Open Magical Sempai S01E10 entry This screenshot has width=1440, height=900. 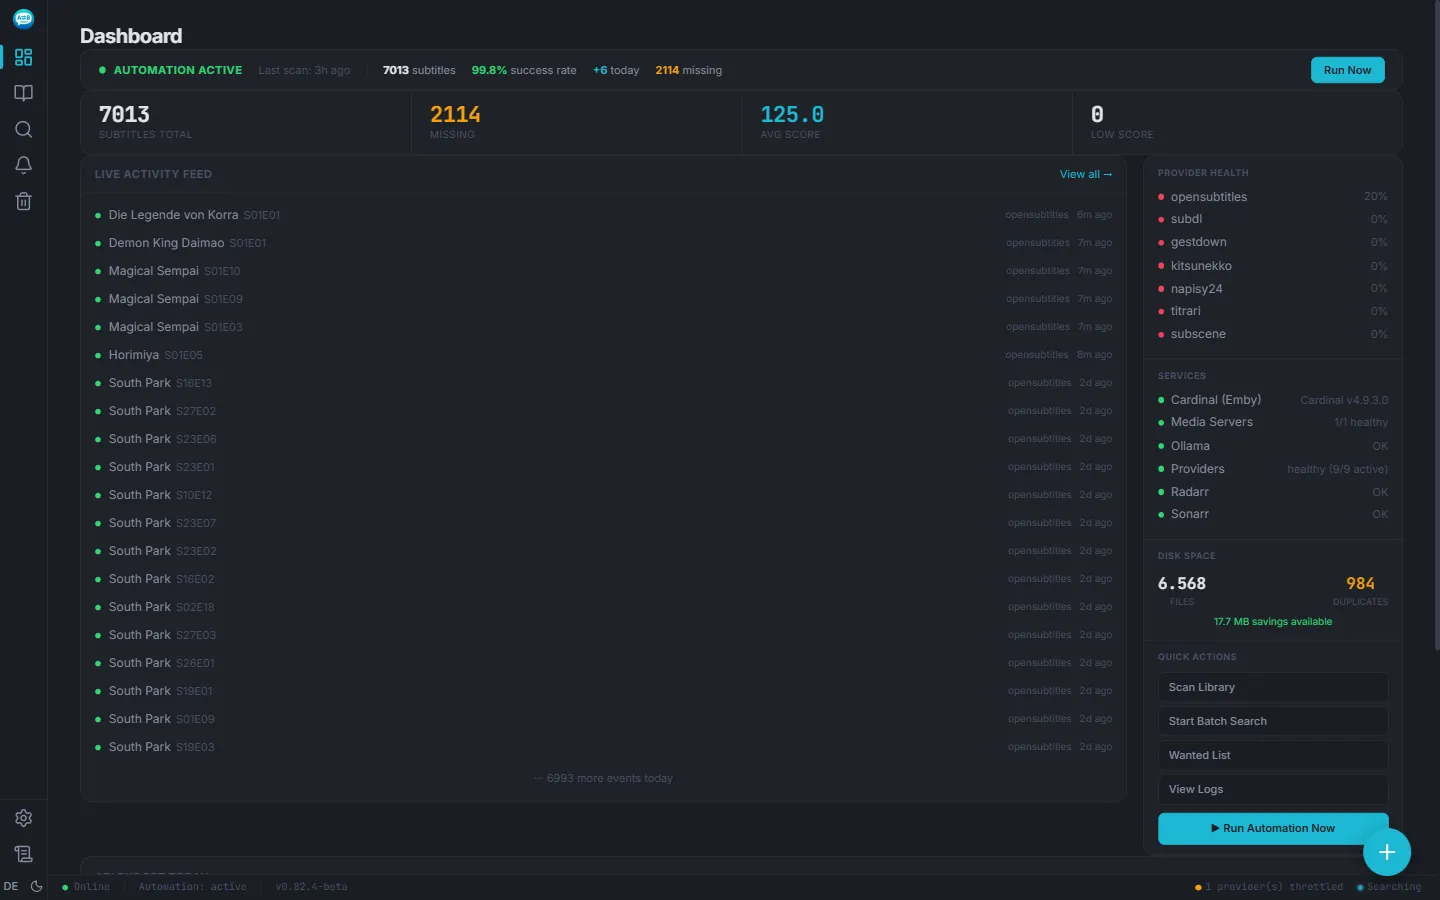[604, 271]
